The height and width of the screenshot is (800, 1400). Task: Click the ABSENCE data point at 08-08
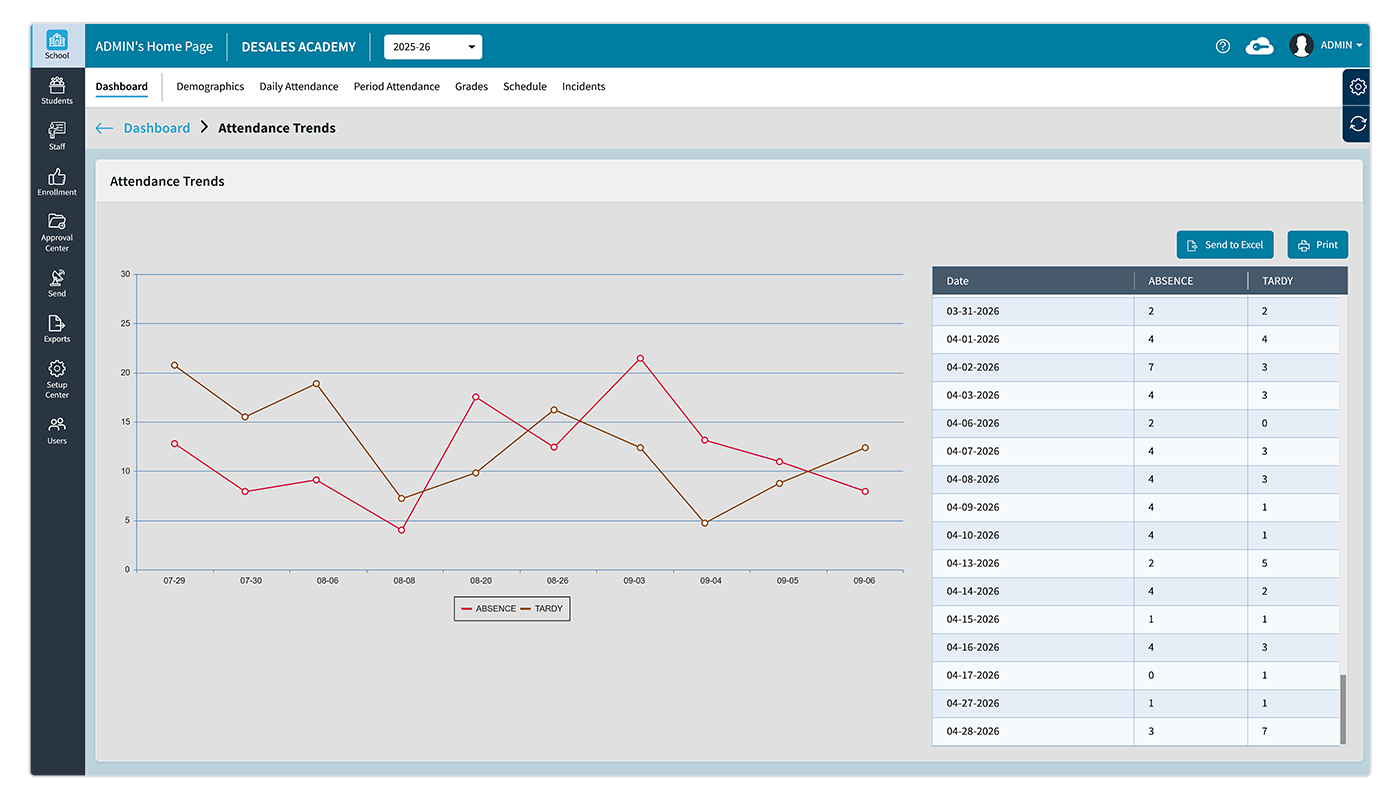coord(402,530)
